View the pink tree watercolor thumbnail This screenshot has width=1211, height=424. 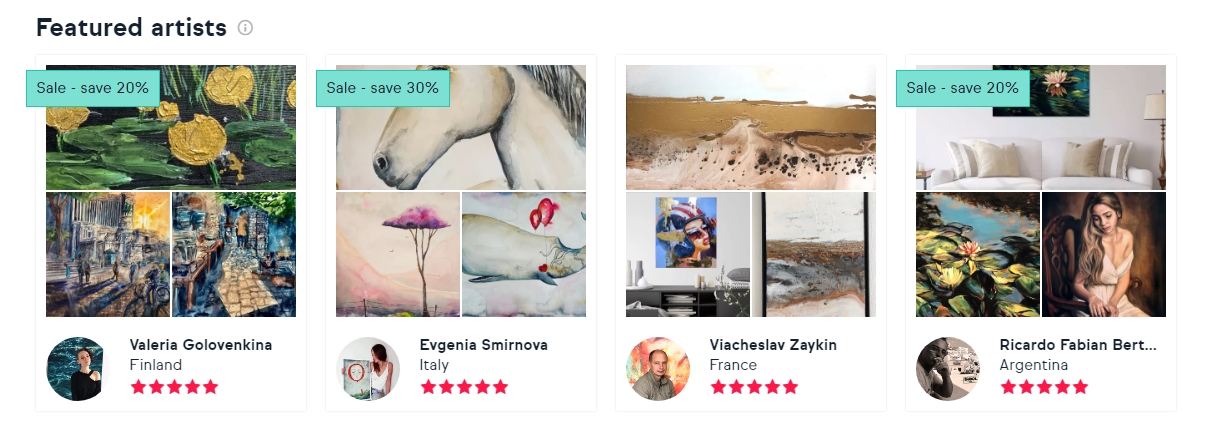coord(398,254)
